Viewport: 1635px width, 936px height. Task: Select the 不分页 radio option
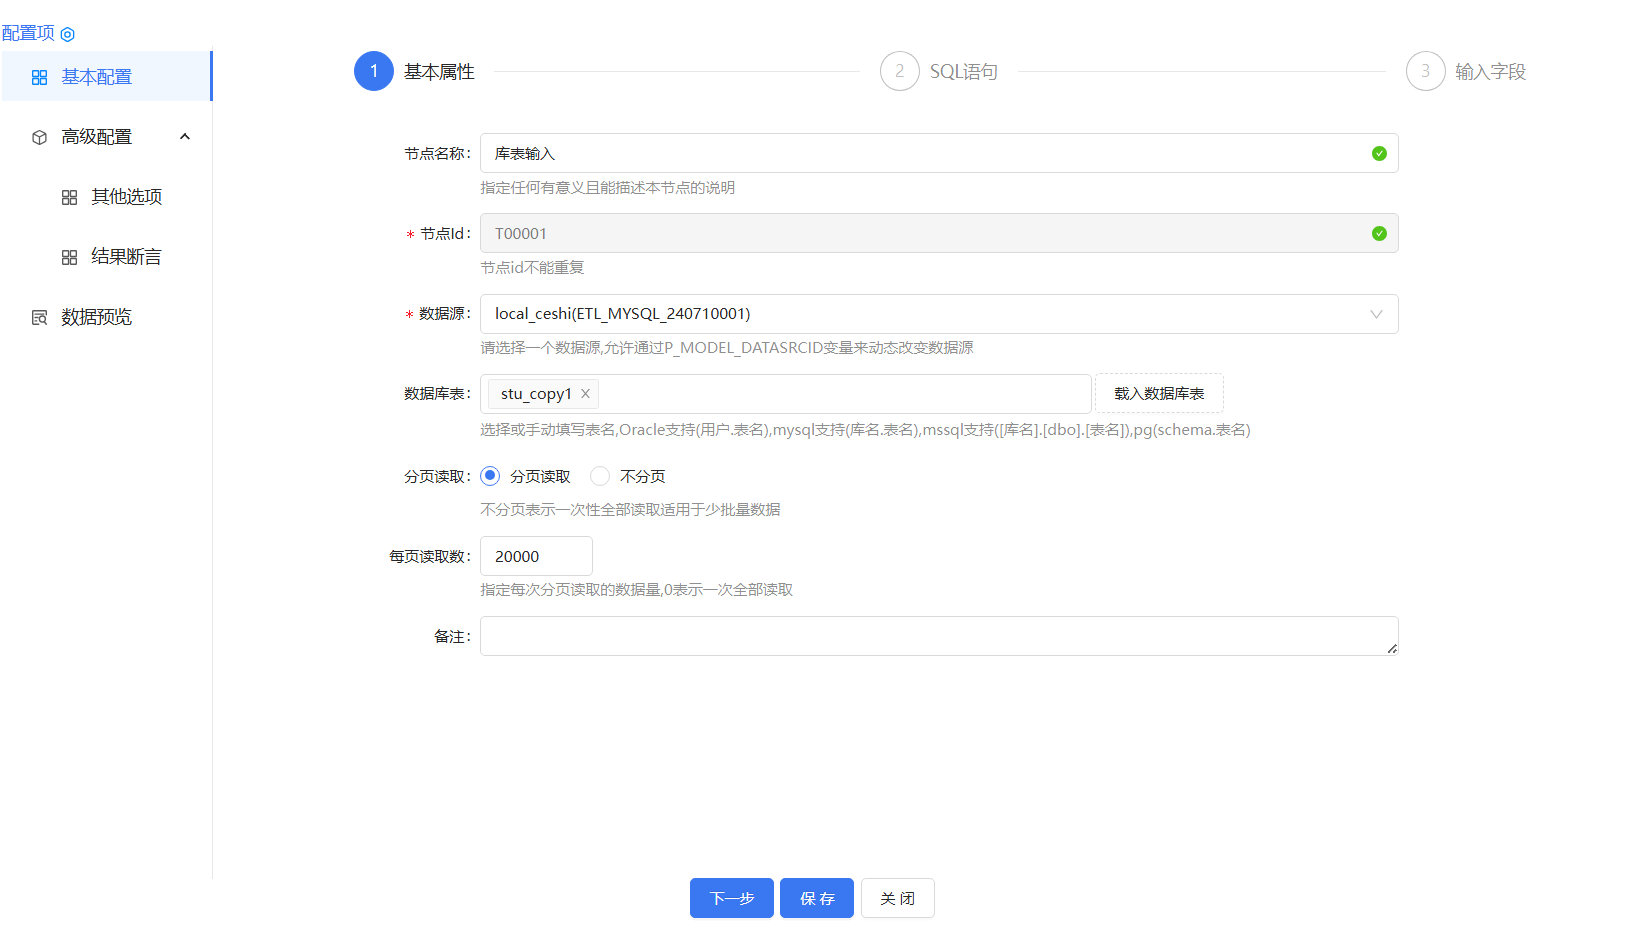click(x=600, y=476)
